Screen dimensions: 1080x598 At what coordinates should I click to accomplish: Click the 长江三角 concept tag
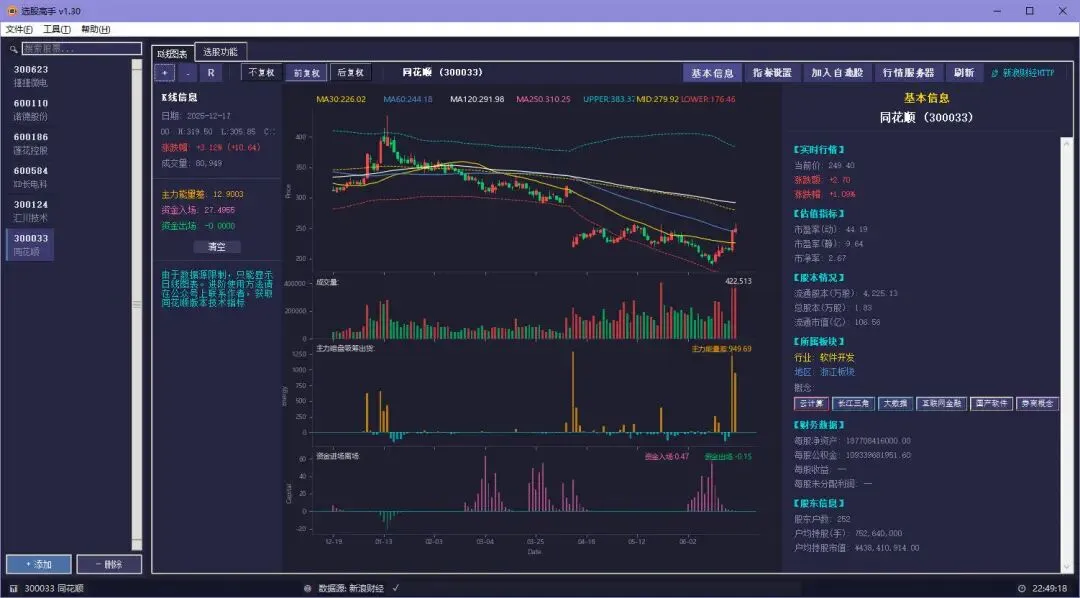pyautogui.click(x=853, y=404)
